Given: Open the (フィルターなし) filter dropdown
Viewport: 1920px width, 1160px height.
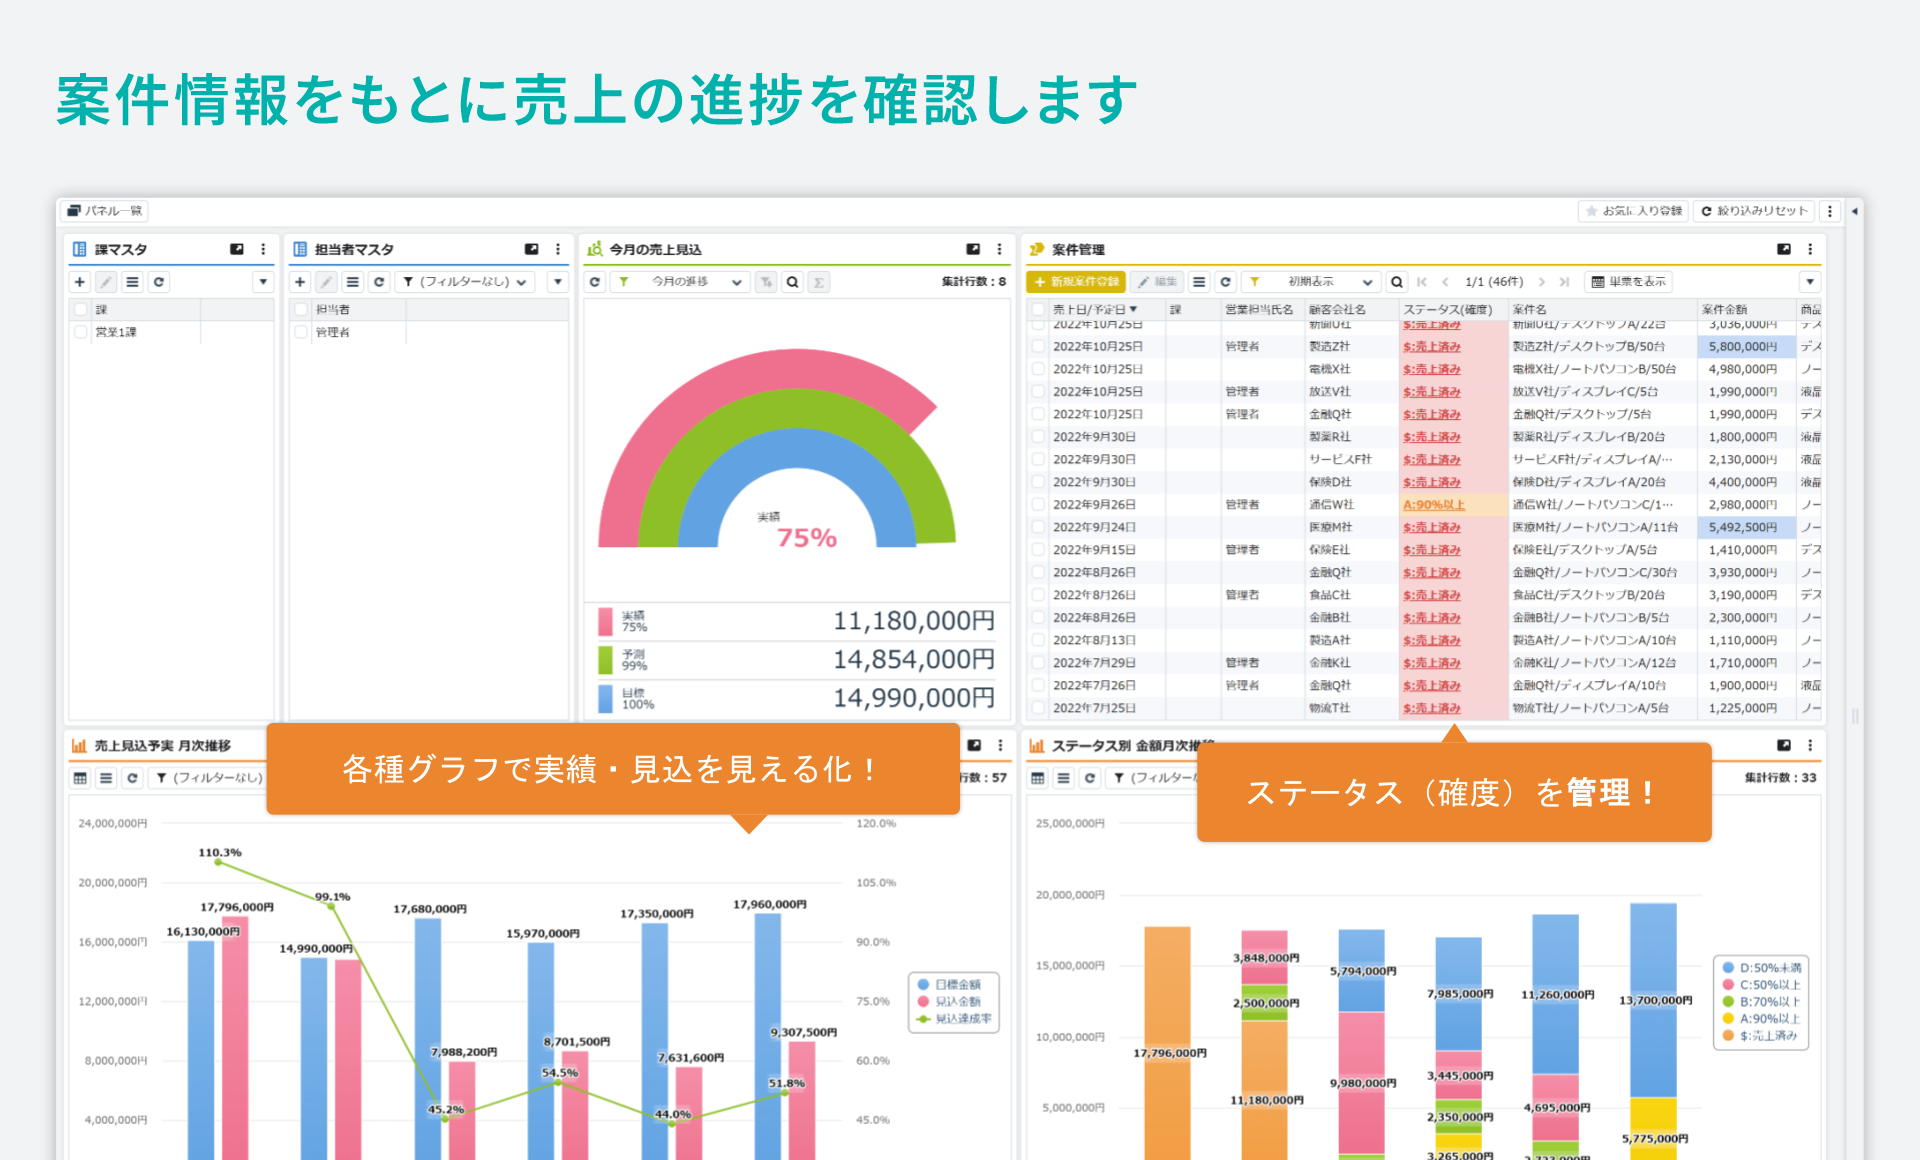Looking at the screenshot, I should point(464,282).
